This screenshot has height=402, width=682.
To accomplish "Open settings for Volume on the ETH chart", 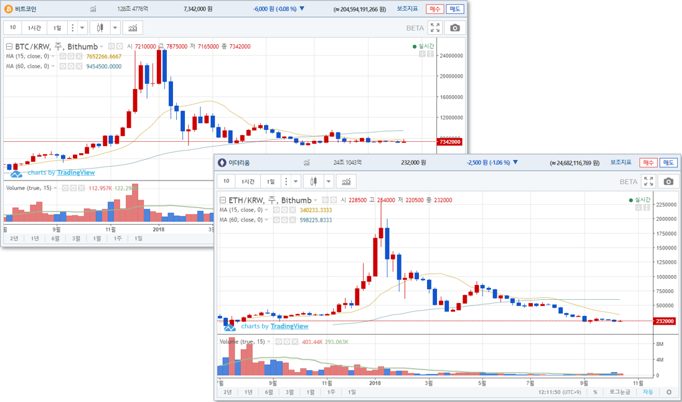I will coord(287,342).
